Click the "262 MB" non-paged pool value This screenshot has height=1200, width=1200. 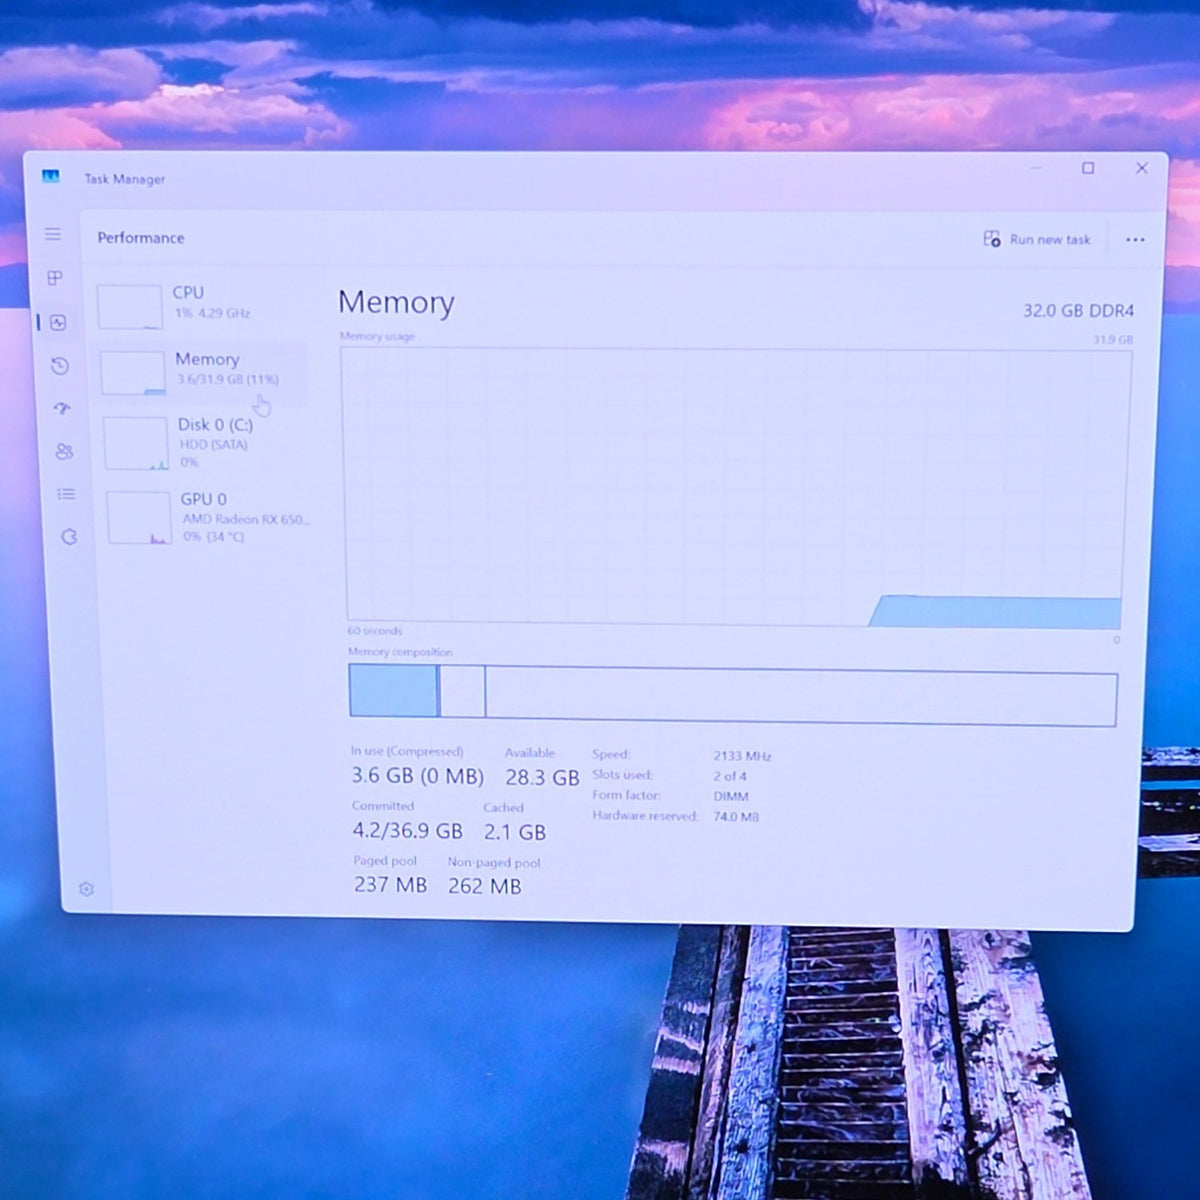tap(484, 886)
